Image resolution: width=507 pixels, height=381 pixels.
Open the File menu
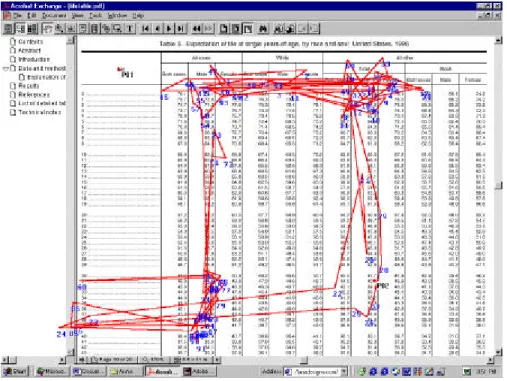pos(17,15)
